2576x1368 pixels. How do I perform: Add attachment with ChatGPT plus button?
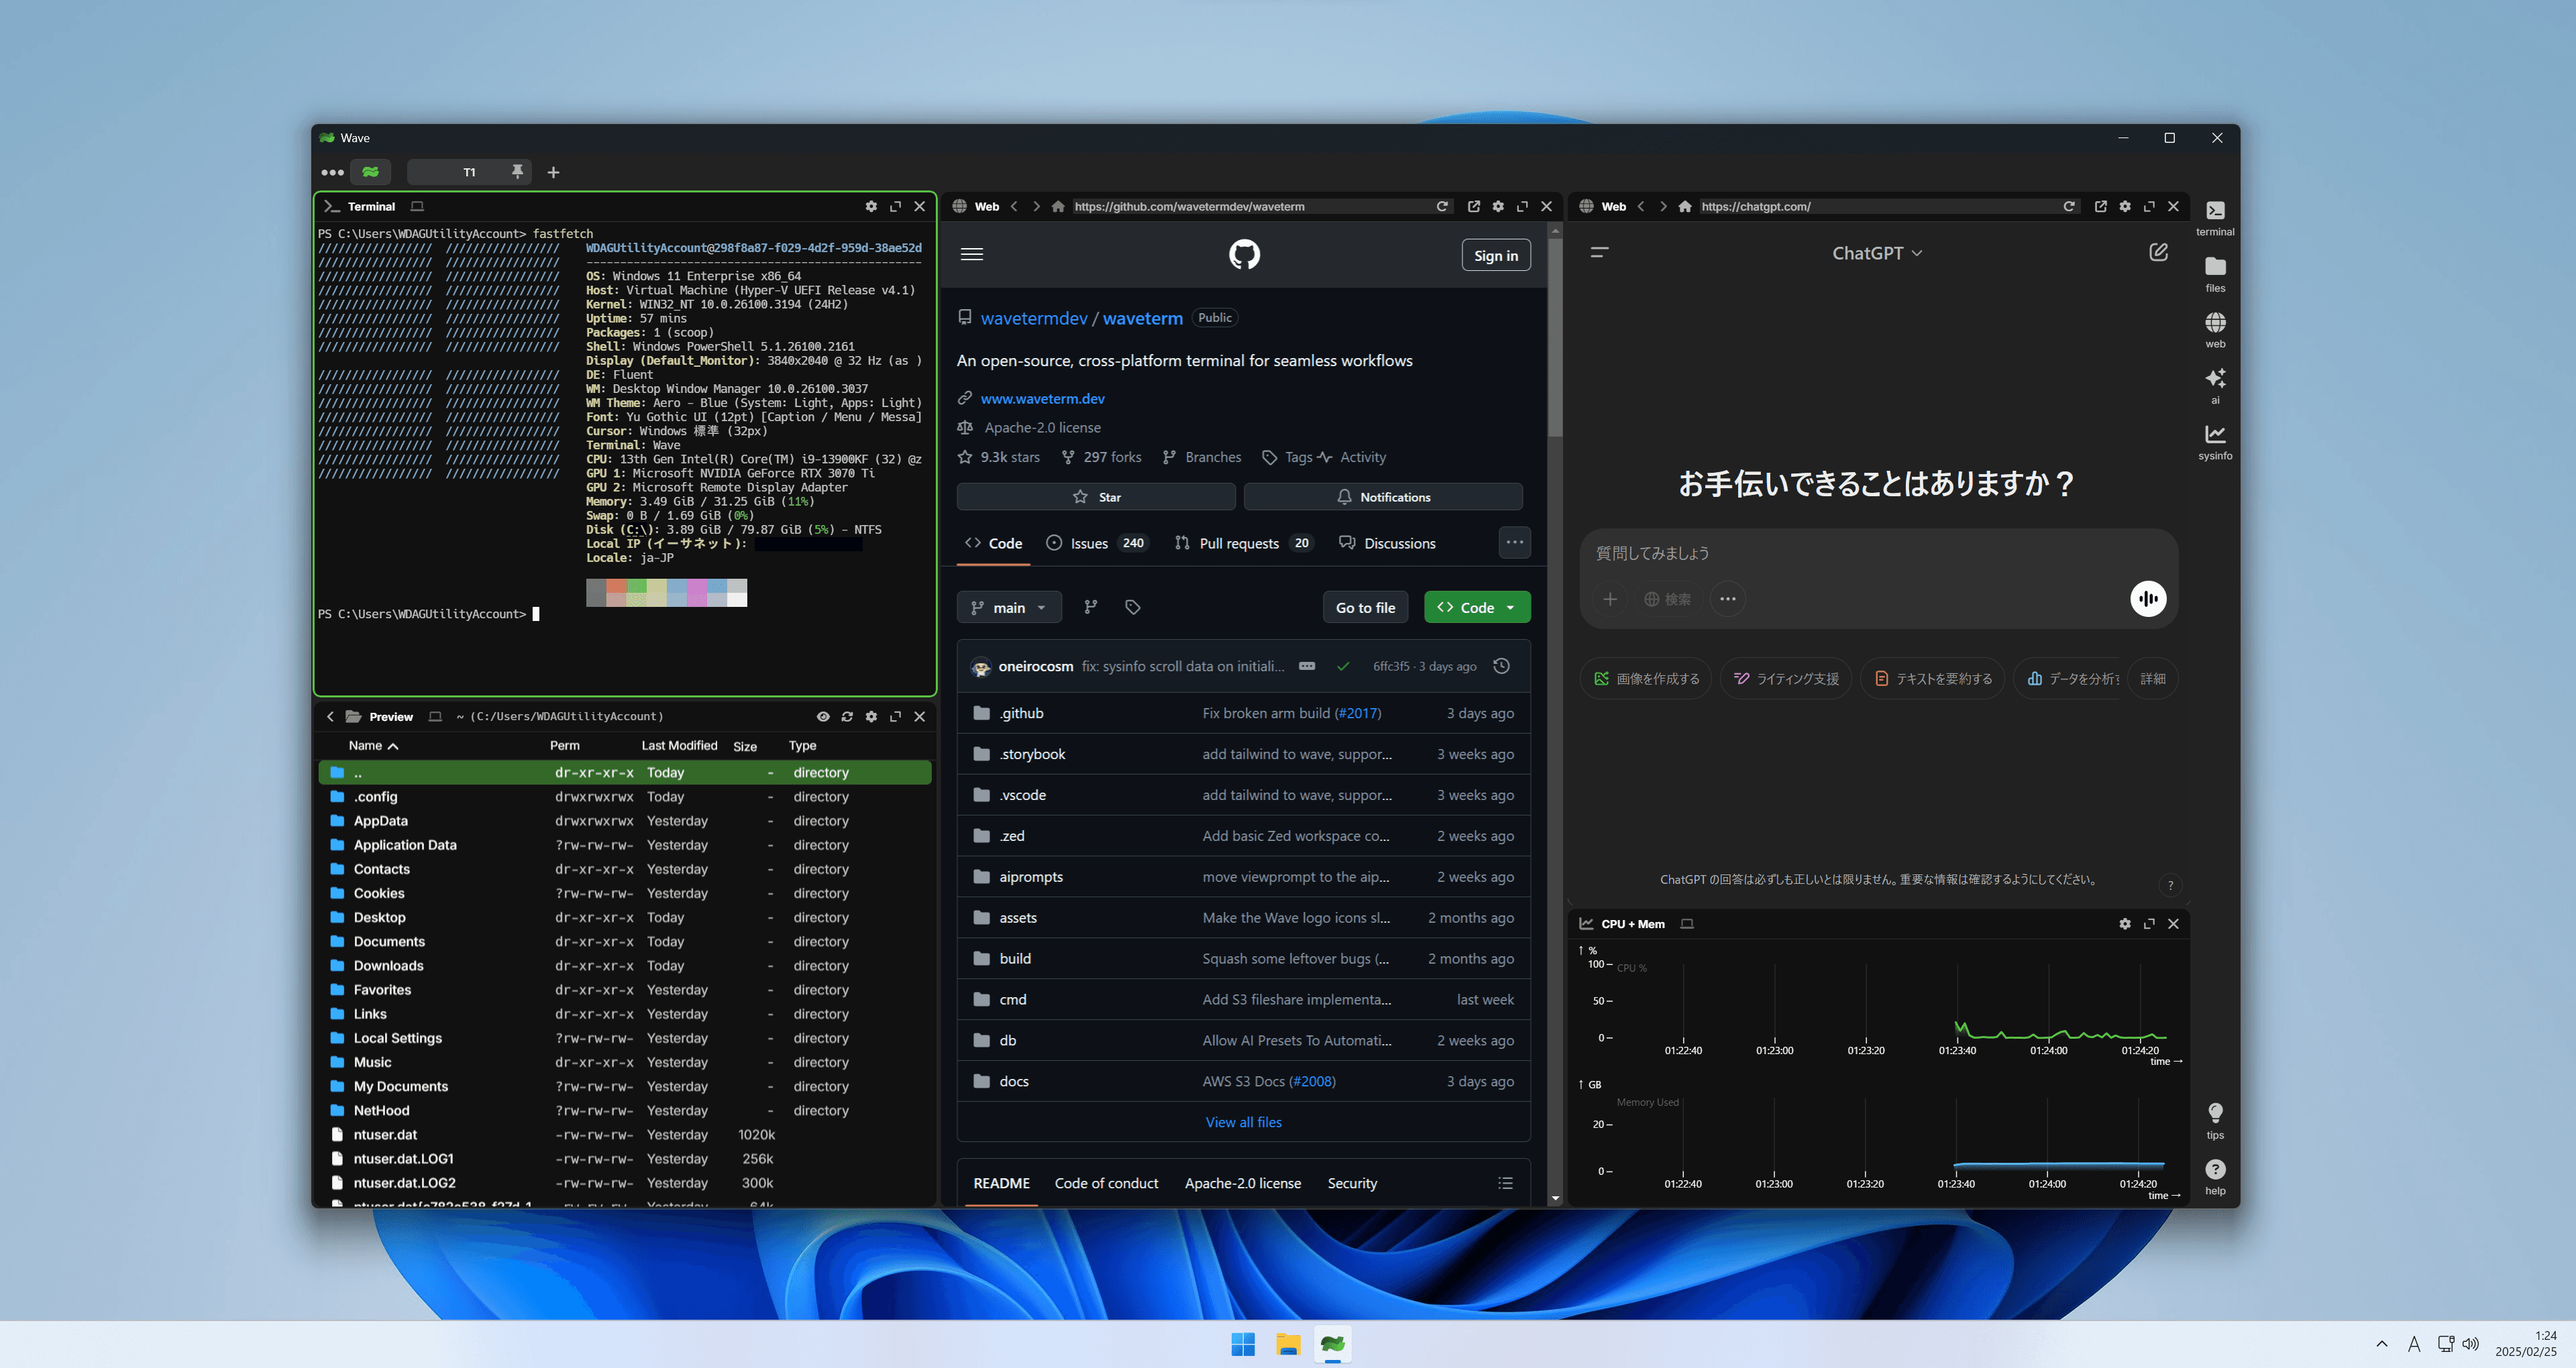1609,599
